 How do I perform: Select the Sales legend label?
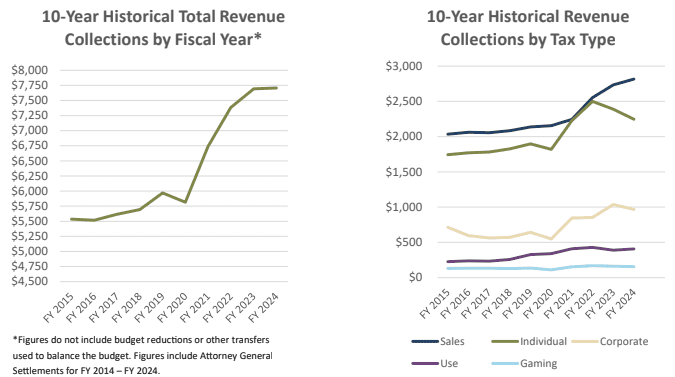(452, 342)
